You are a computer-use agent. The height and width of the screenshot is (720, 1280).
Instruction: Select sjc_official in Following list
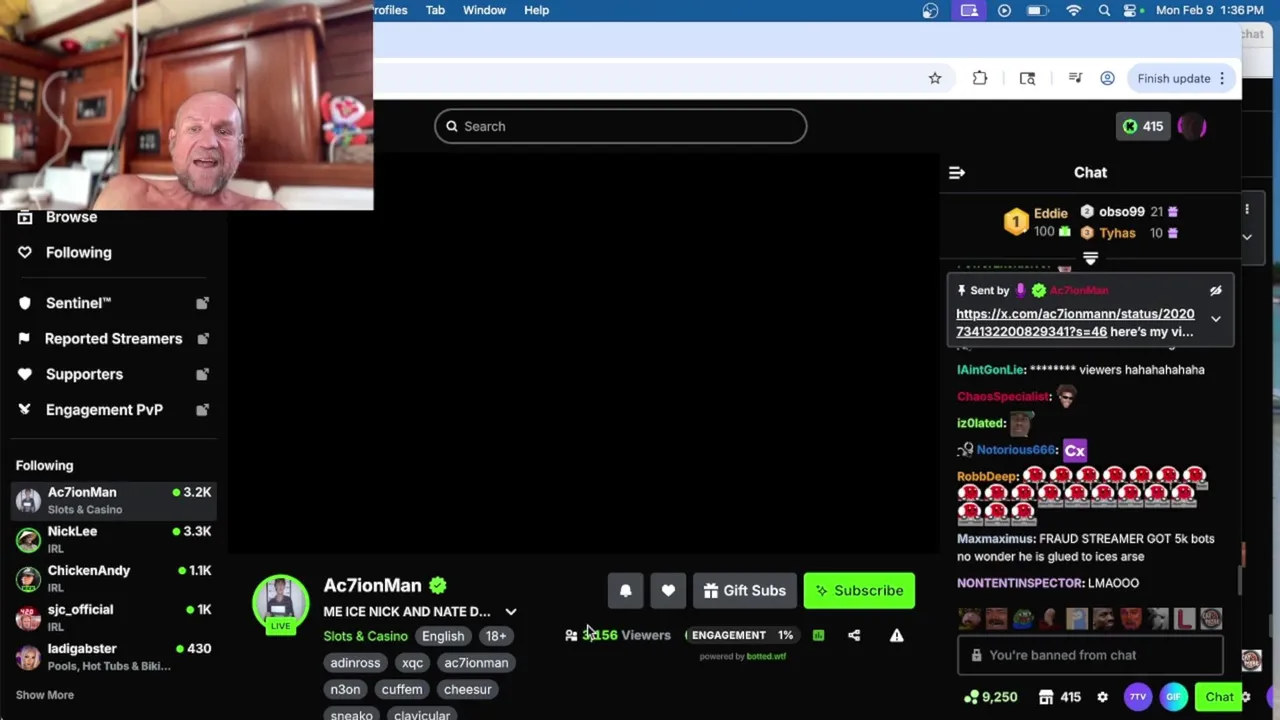pos(113,617)
